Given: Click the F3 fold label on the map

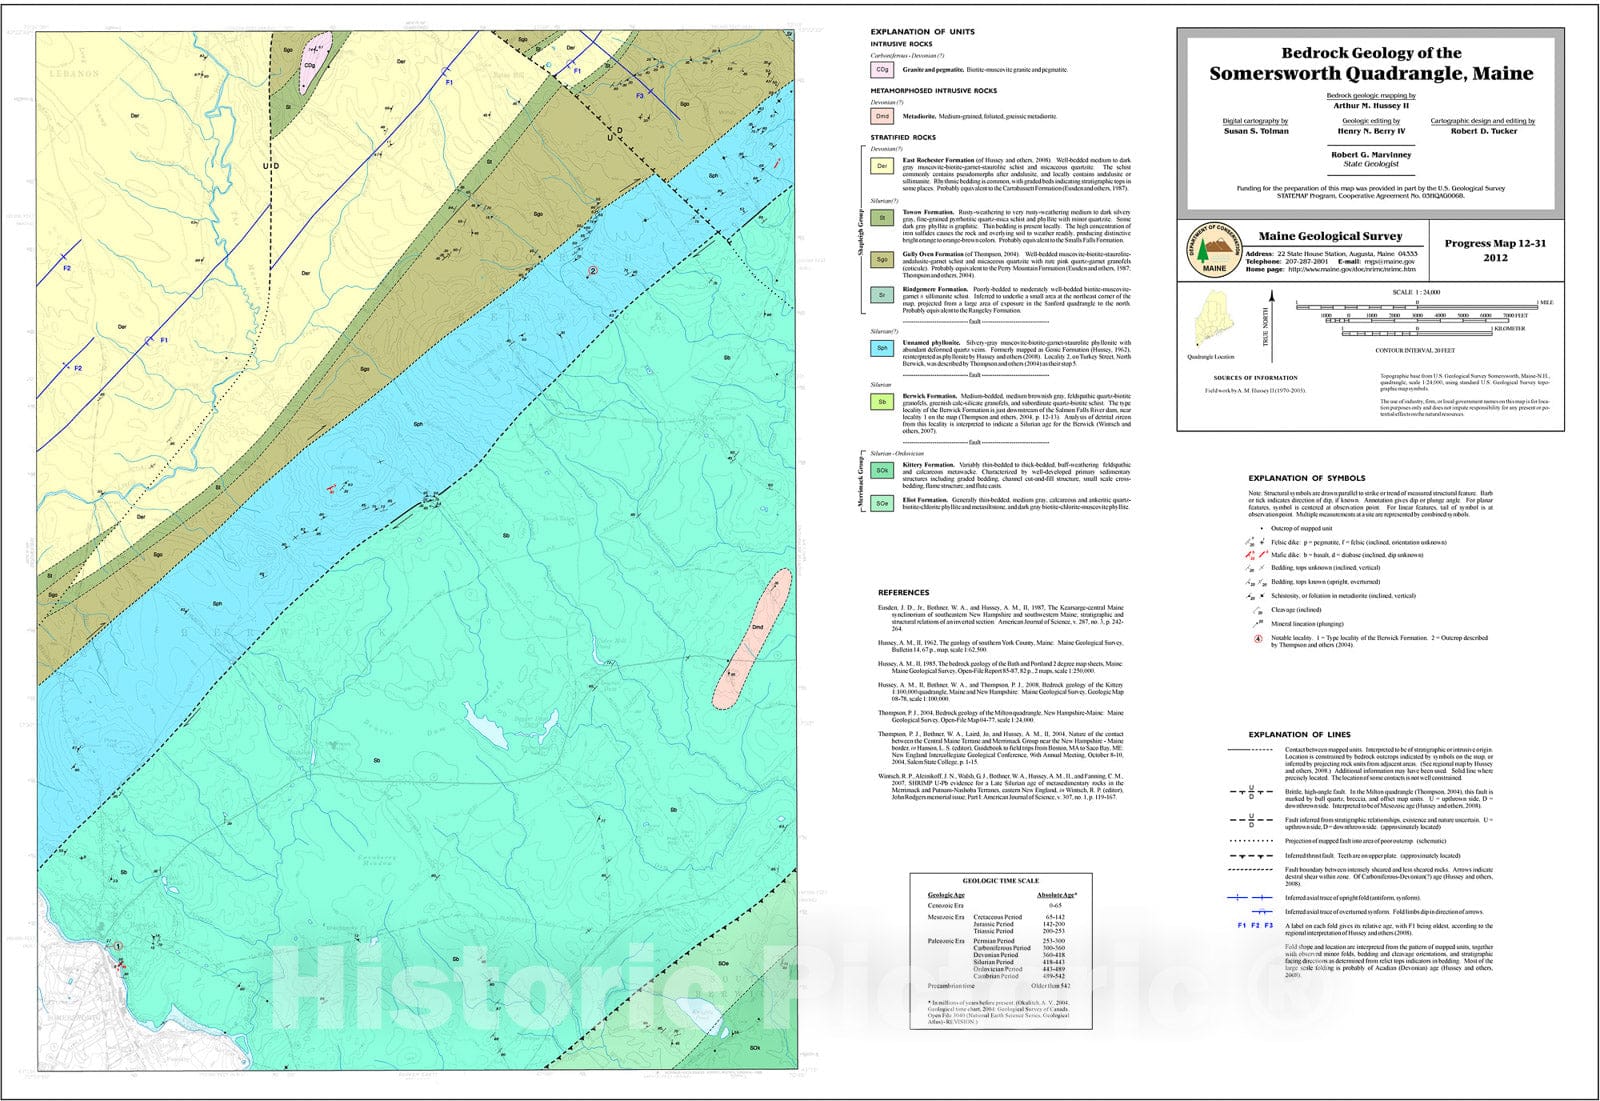Looking at the screenshot, I should pyautogui.click(x=639, y=95).
